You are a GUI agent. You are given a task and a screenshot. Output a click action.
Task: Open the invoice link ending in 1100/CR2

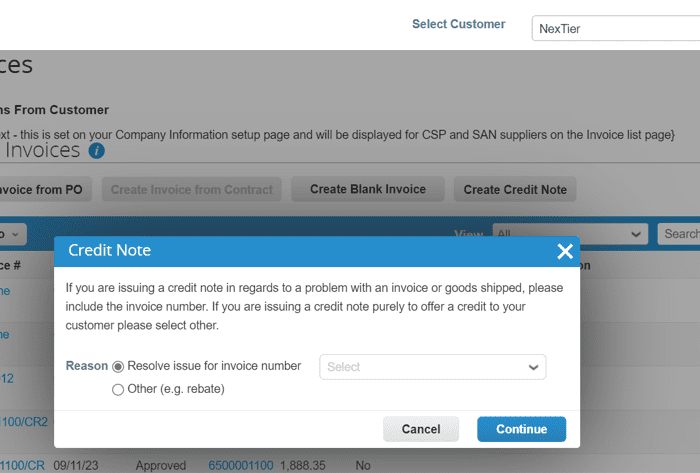[x=22, y=423]
